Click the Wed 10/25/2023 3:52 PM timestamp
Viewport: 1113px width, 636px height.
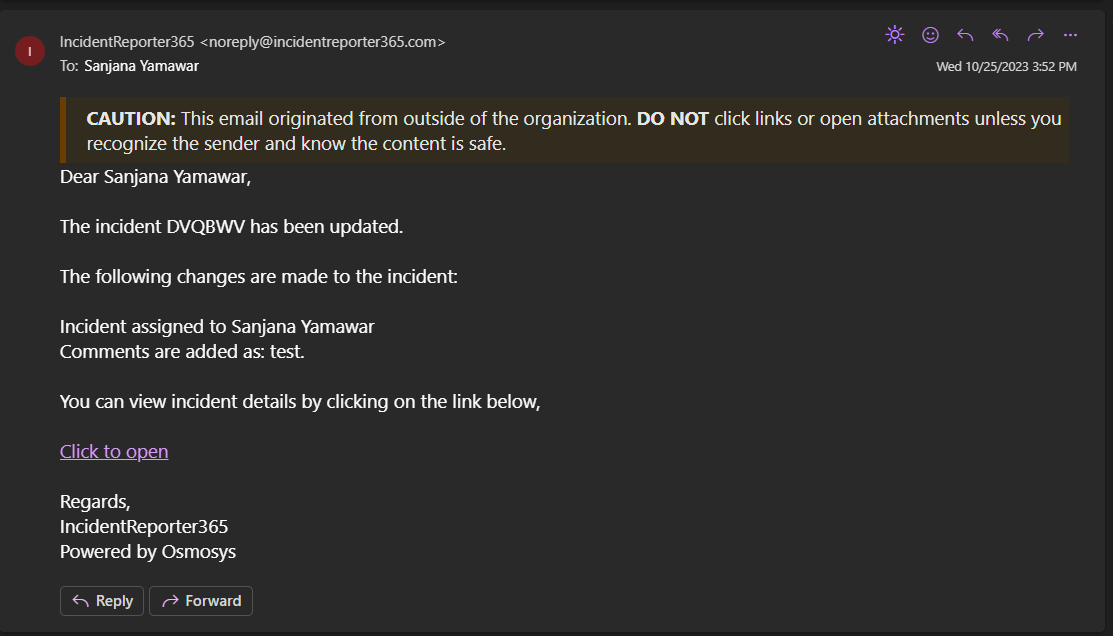click(1006, 67)
